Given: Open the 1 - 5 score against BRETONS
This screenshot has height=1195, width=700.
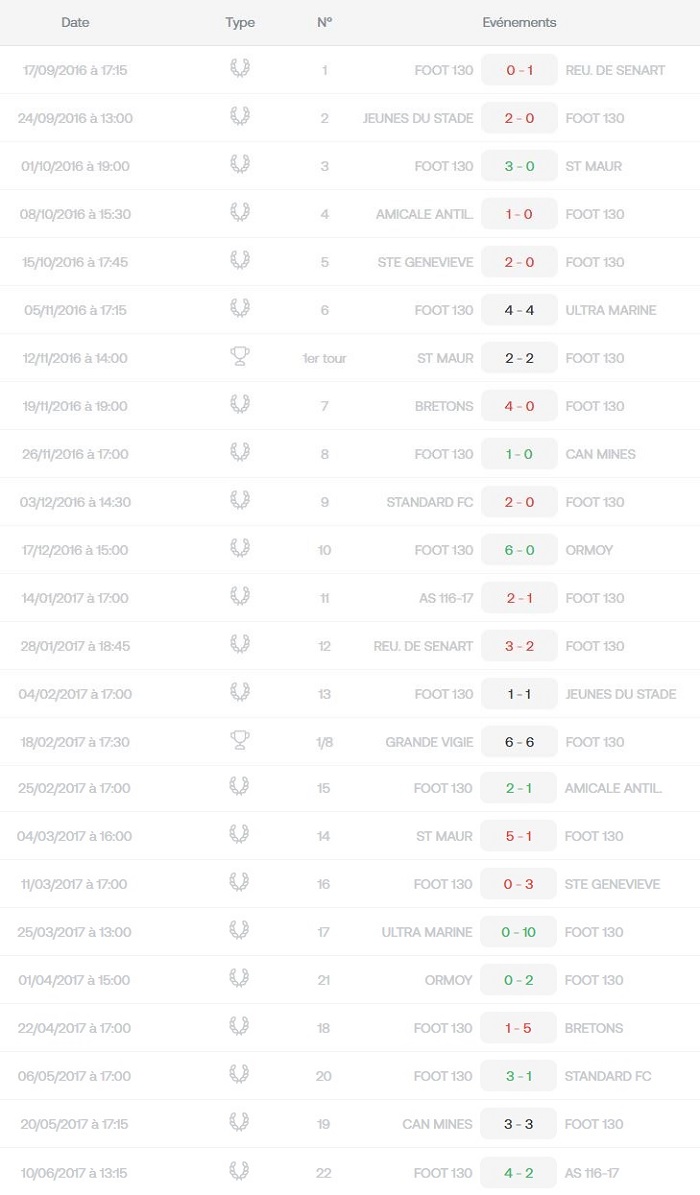Looking at the screenshot, I should point(519,1028).
